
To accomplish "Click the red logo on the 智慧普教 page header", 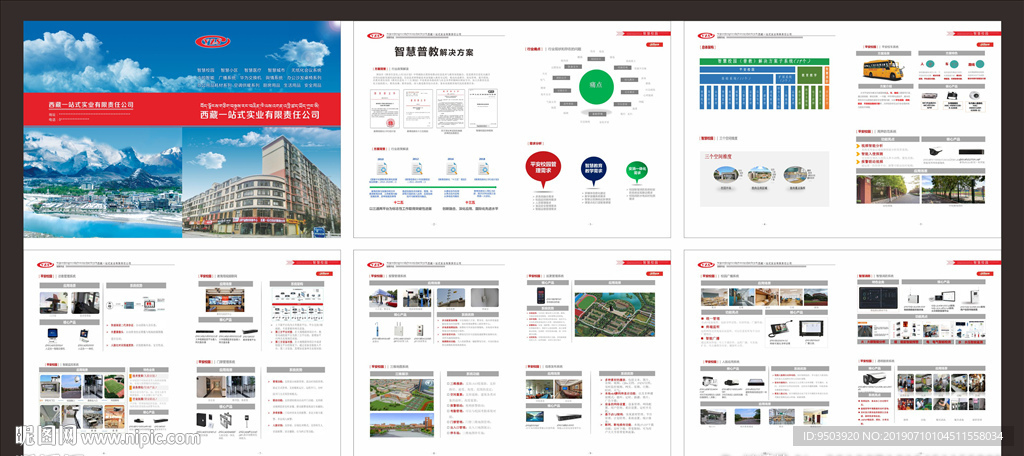I will (x=376, y=36).
